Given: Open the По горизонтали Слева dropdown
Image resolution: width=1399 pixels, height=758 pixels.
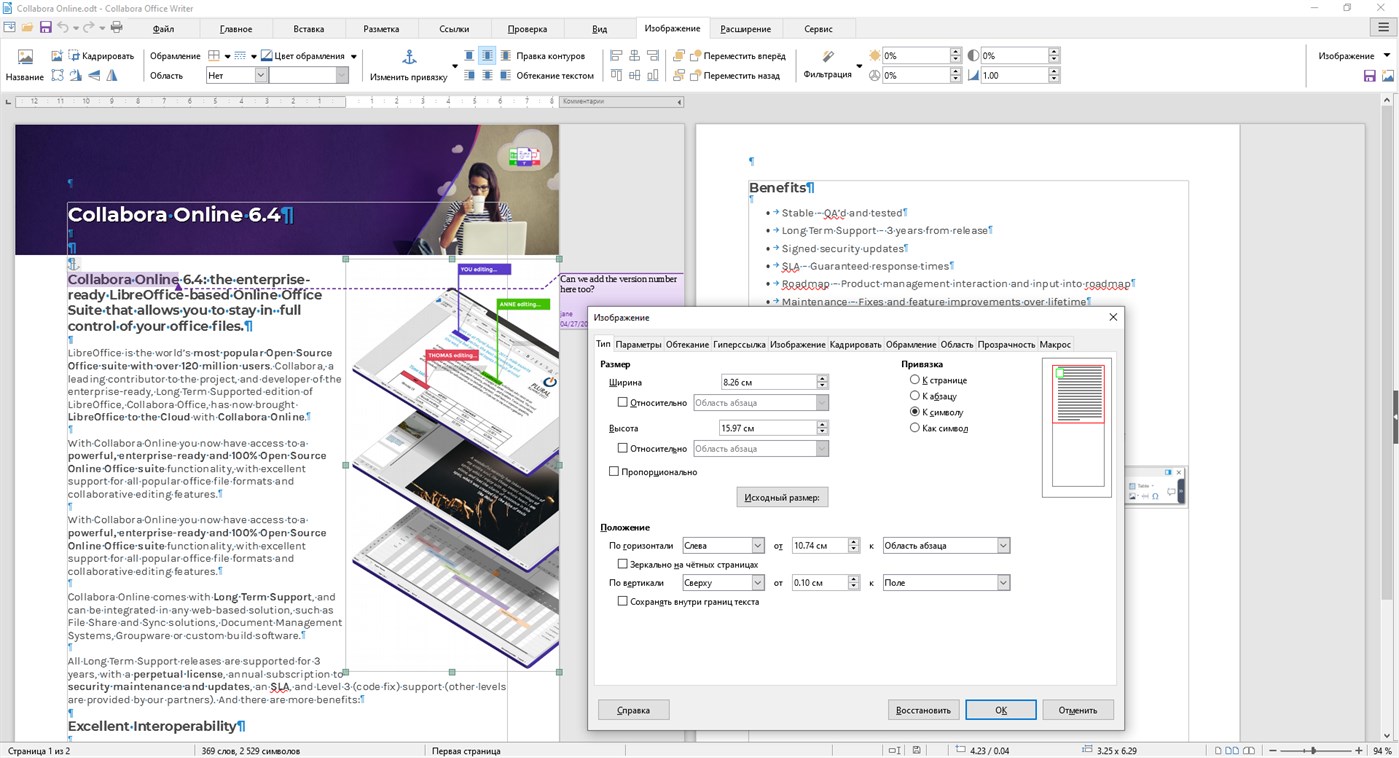Looking at the screenshot, I should tap(723, 545).
